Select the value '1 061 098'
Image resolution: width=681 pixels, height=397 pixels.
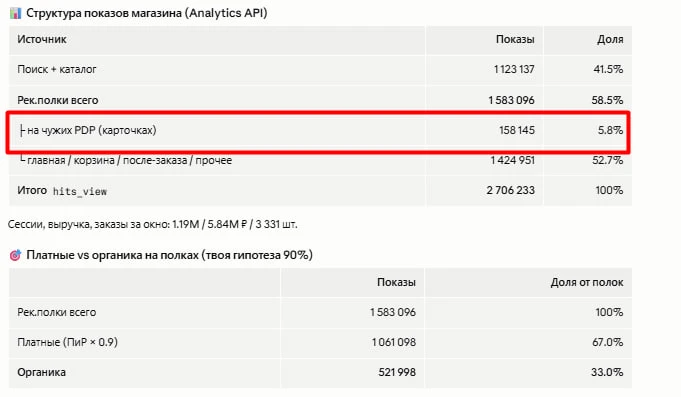394,342
